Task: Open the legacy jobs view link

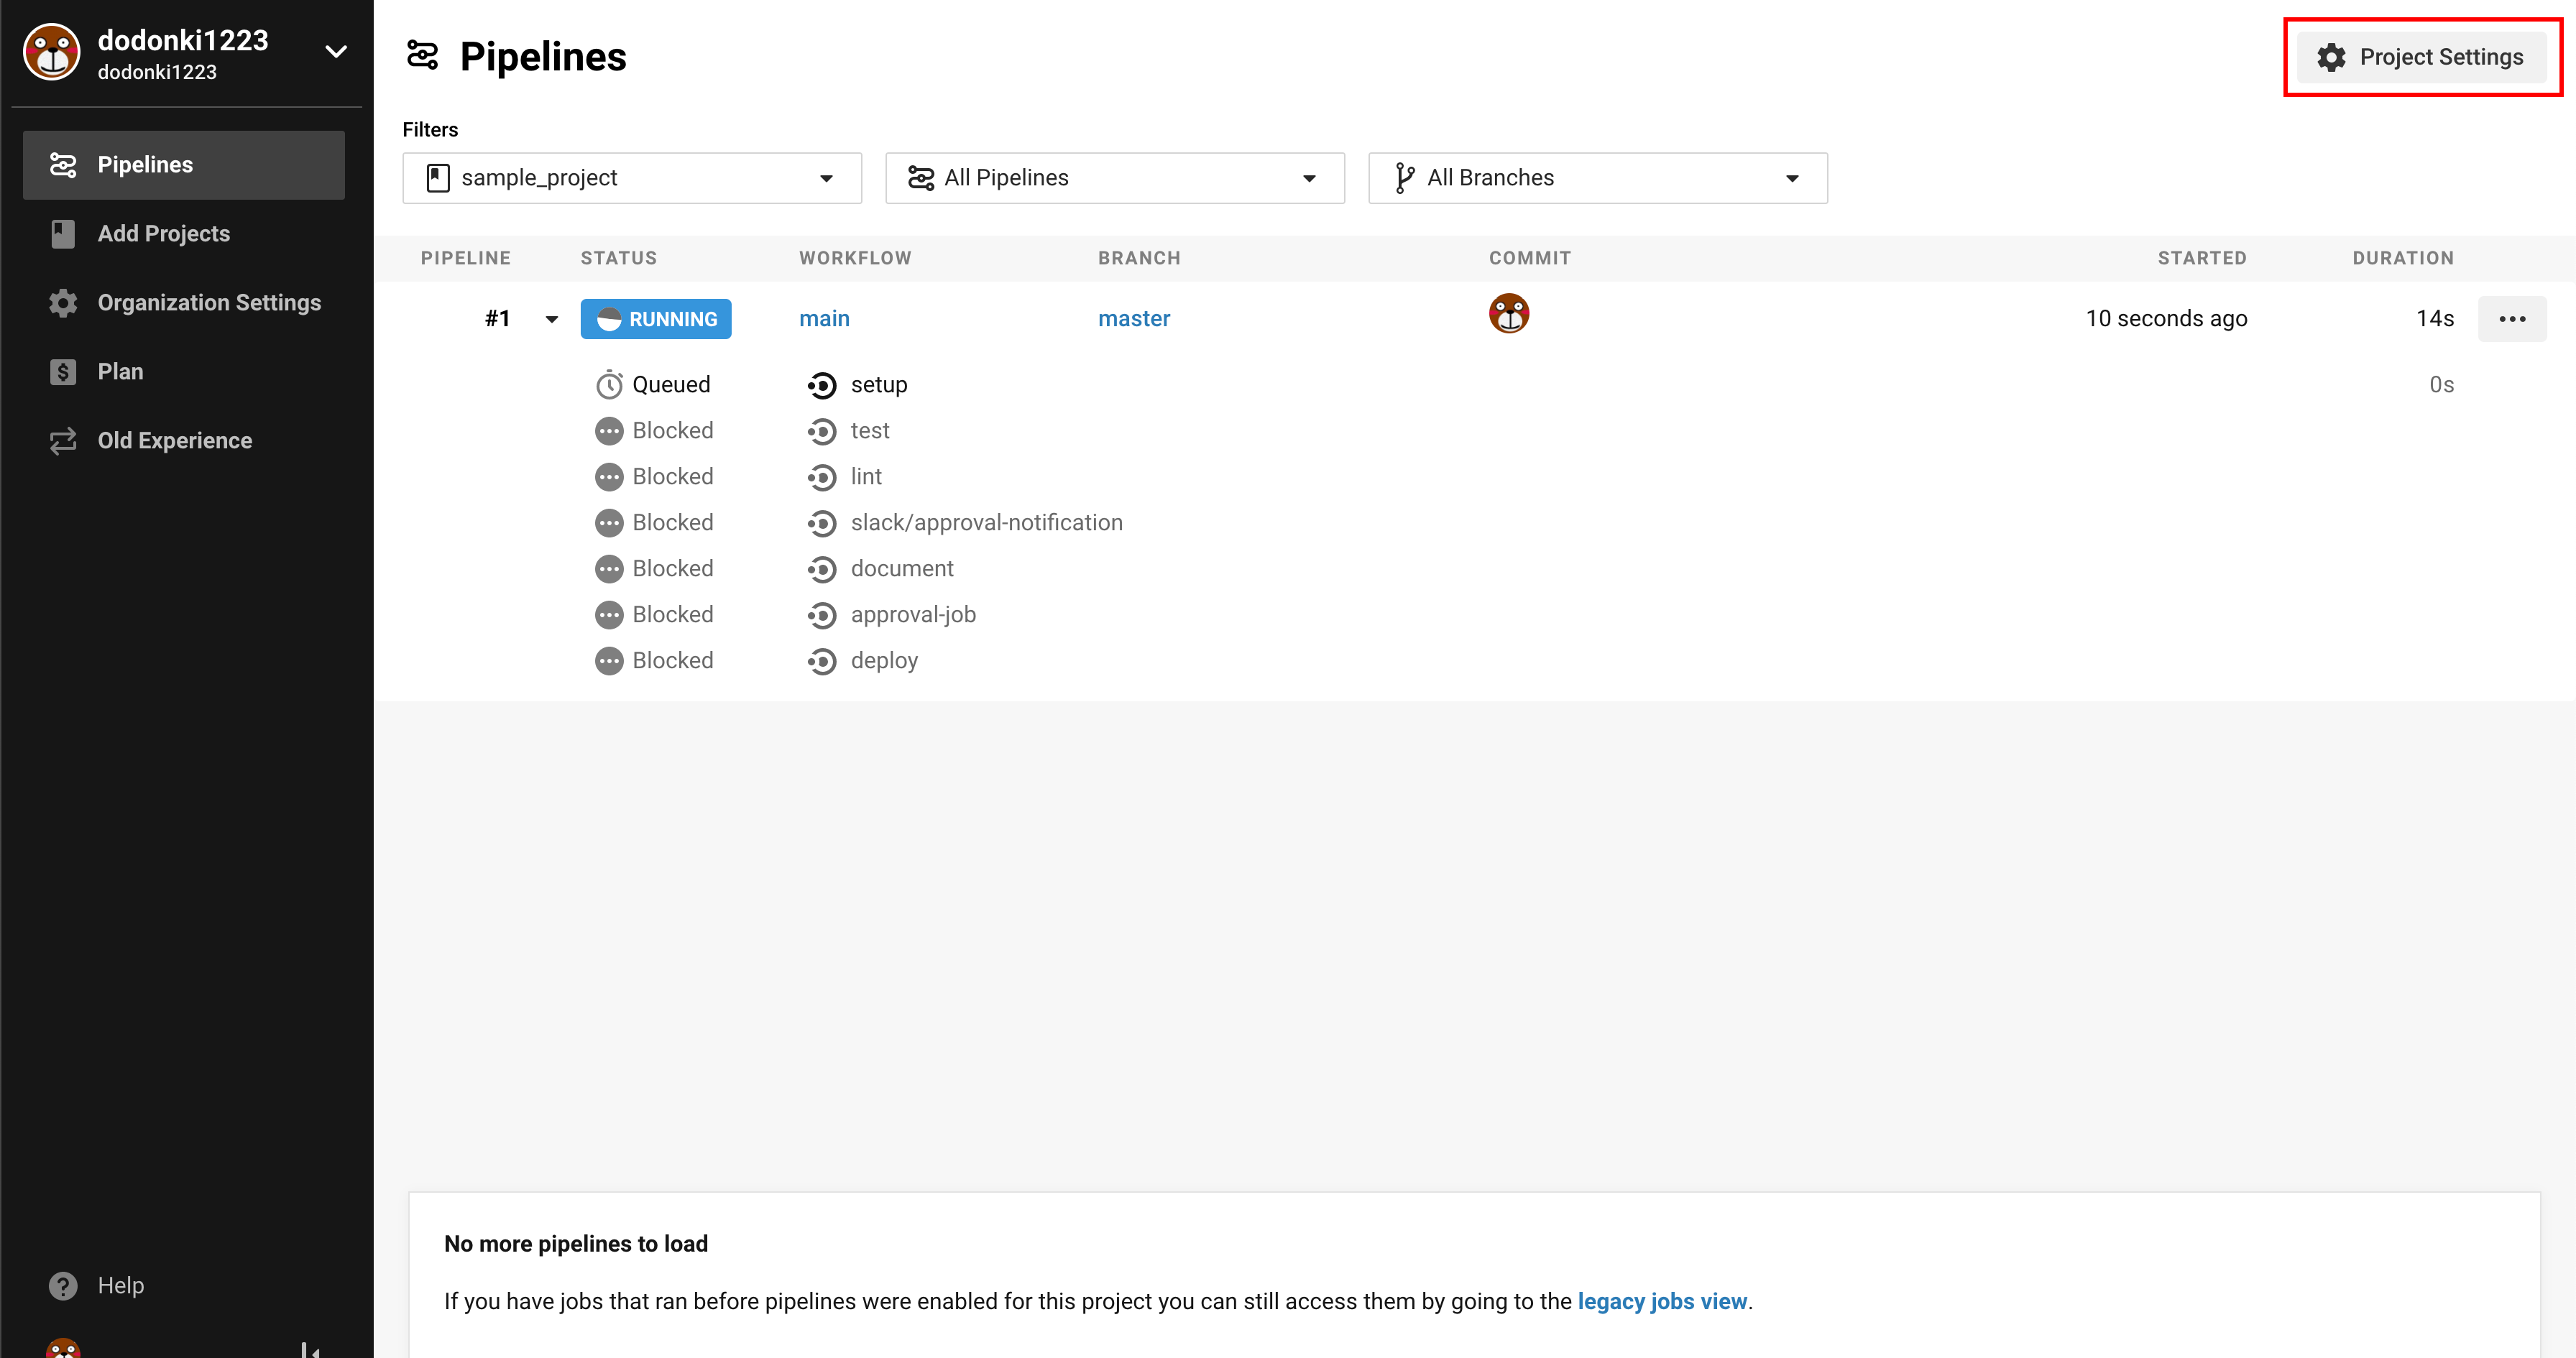Action: [1661, 1302]
